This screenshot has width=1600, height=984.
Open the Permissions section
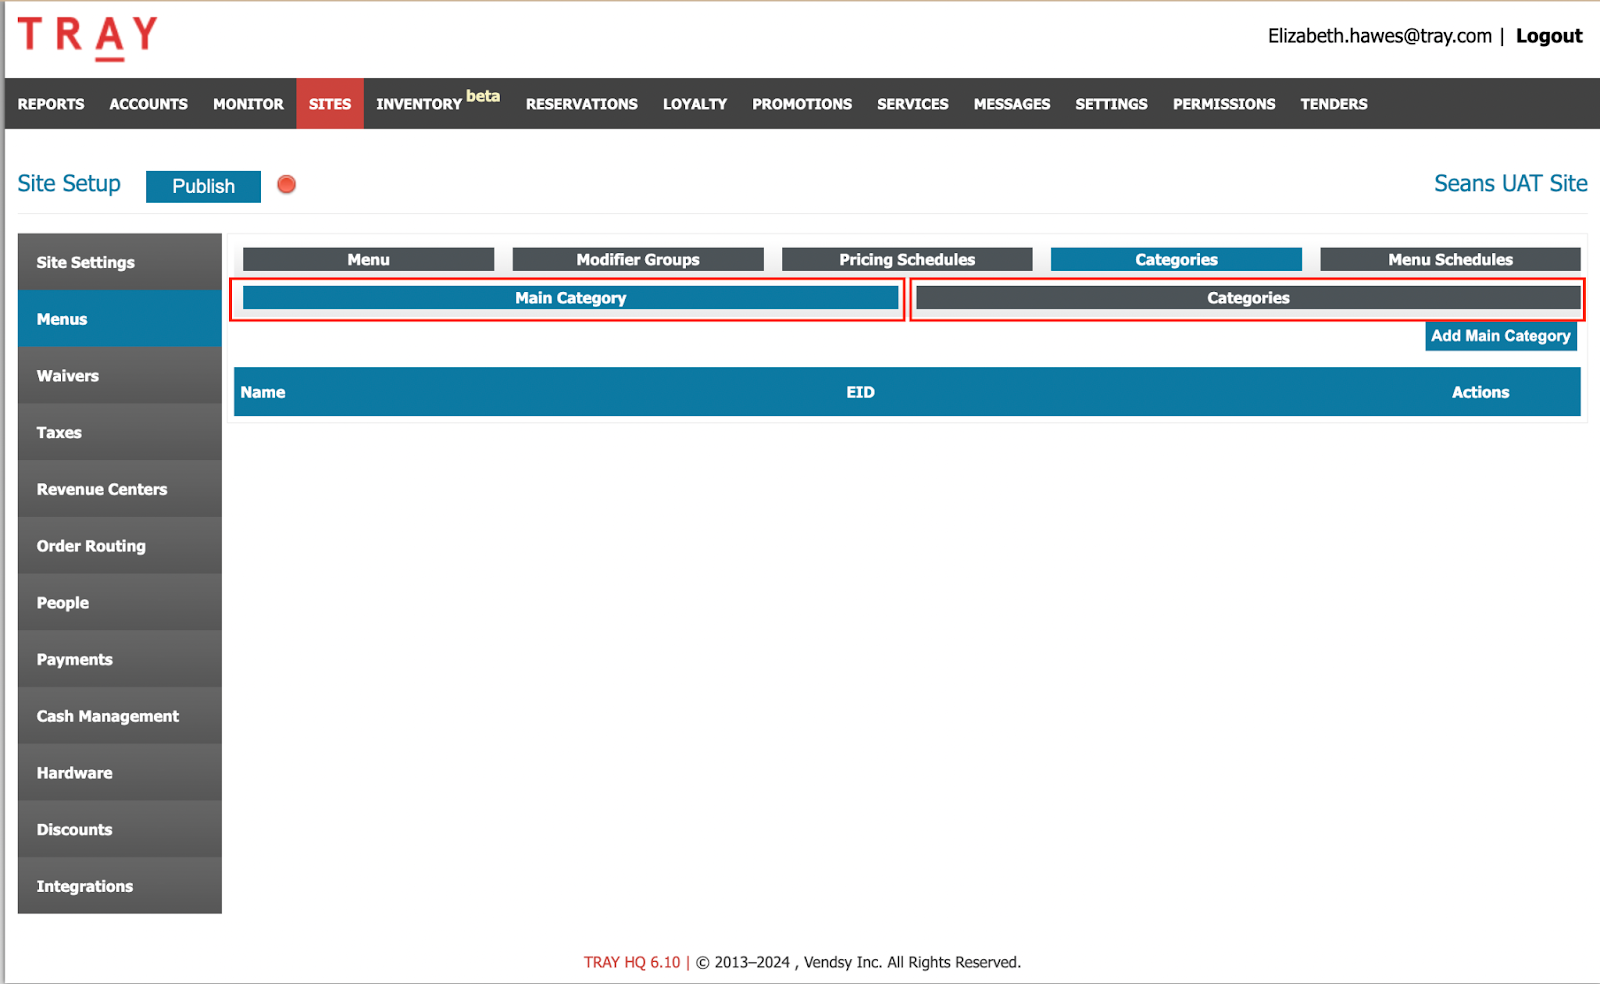pos(1224,103)
